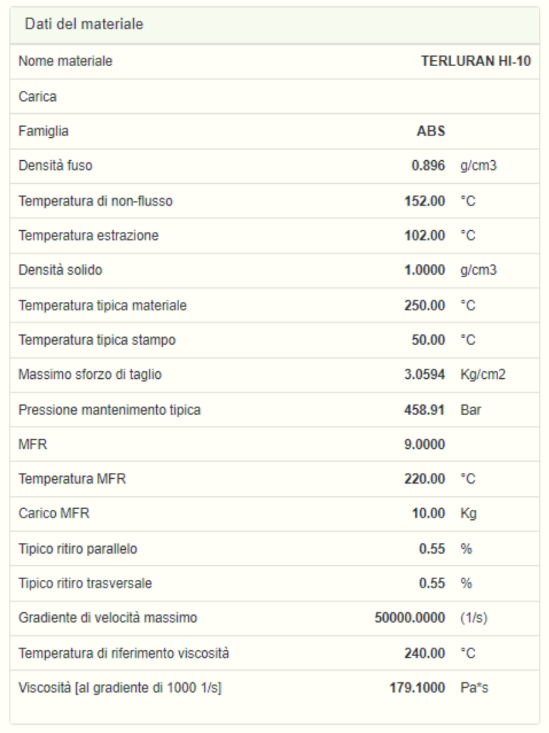
Task: Click the Famiglia ABS value
Action: tap(431, 131)
